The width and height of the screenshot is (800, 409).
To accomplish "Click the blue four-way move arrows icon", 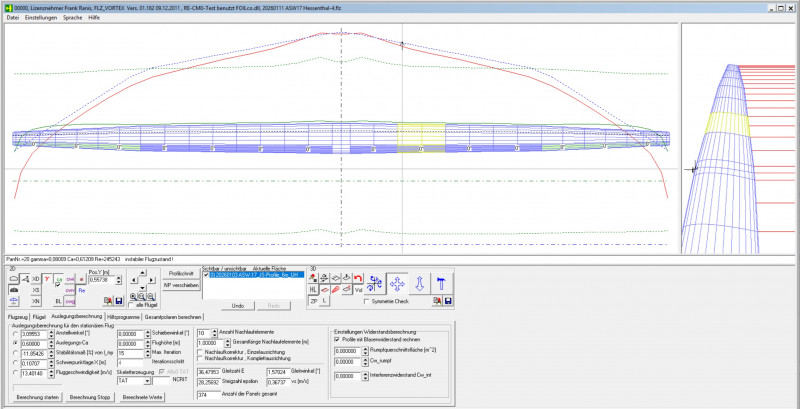I will 396,283.
